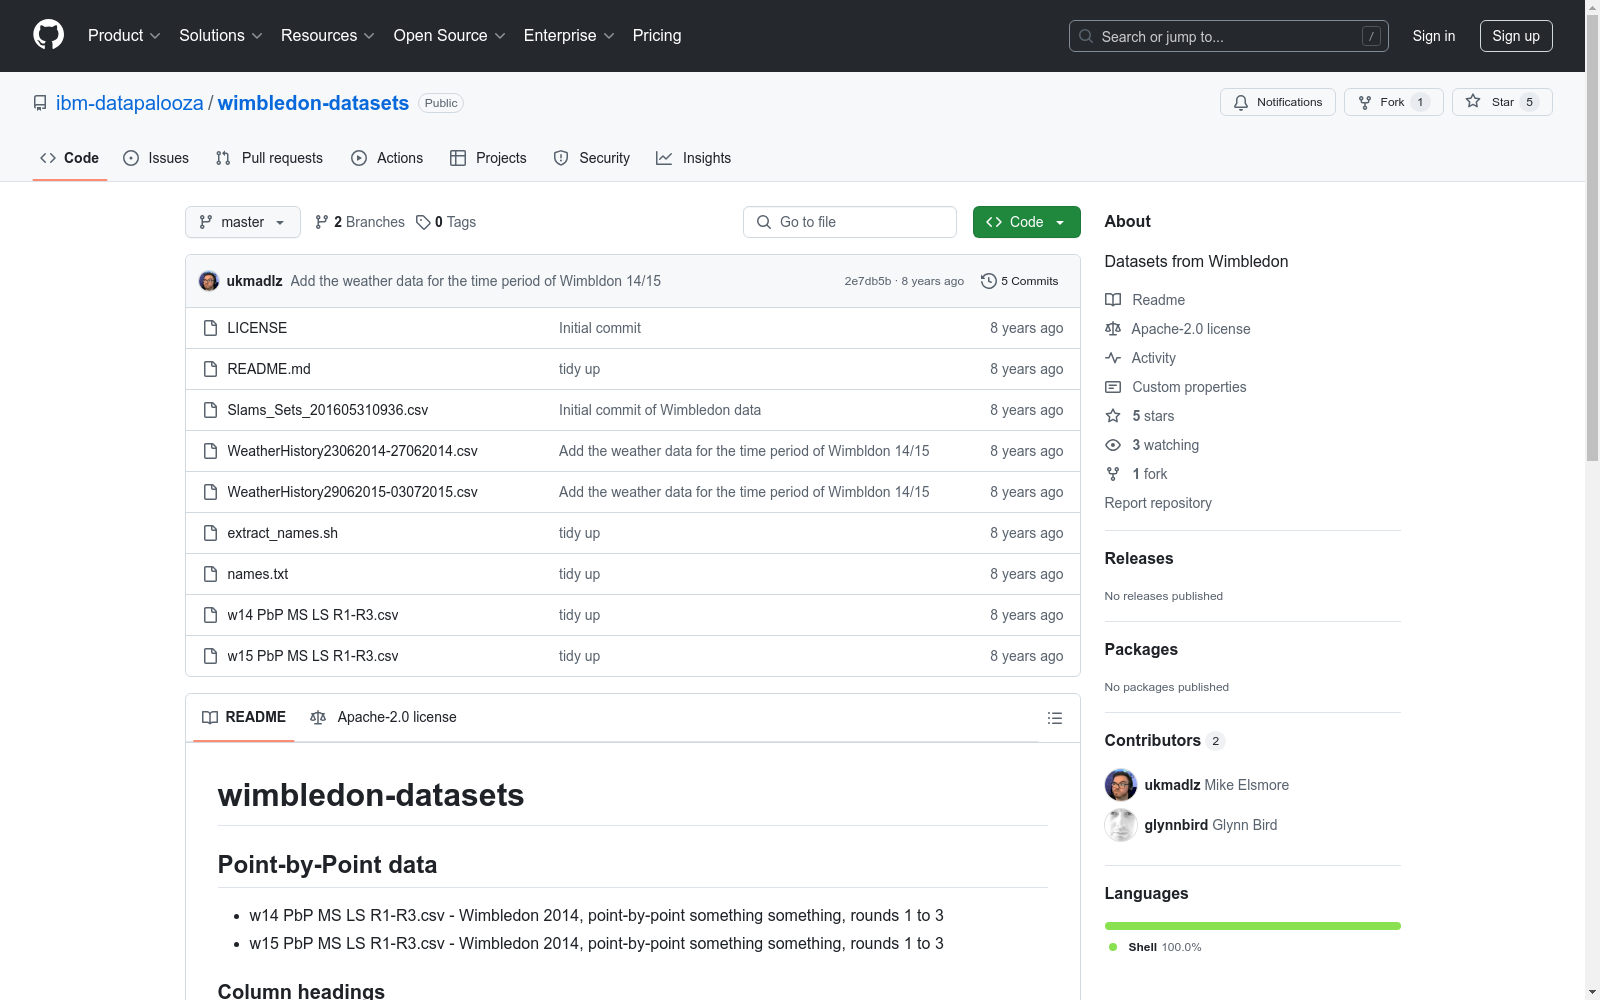Go to the Pricing page
Image resolution: width=1600 pixels, height=1000 pixels.
click(657, 35)
